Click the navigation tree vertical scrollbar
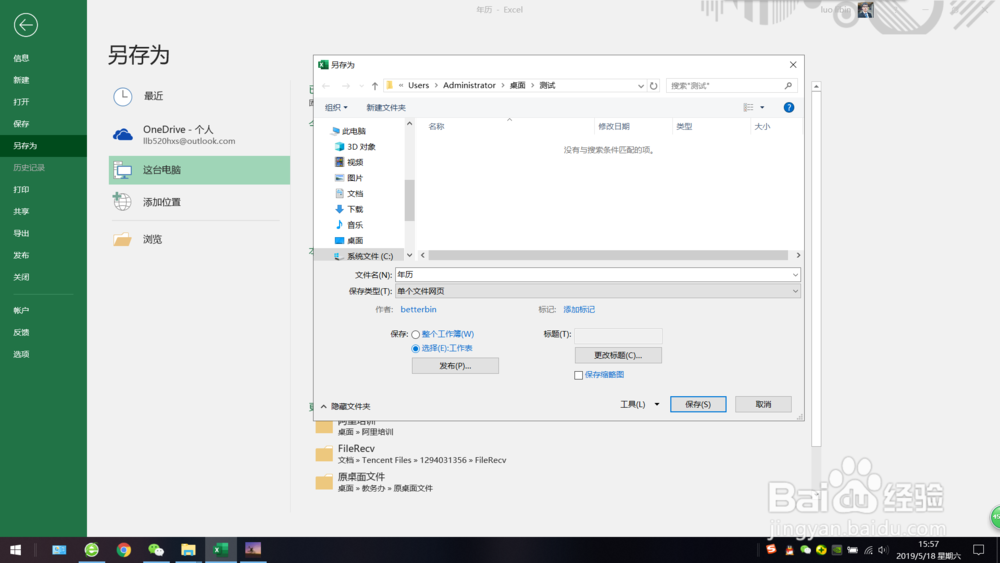The image size is (1000, 563). coord(409,200)
